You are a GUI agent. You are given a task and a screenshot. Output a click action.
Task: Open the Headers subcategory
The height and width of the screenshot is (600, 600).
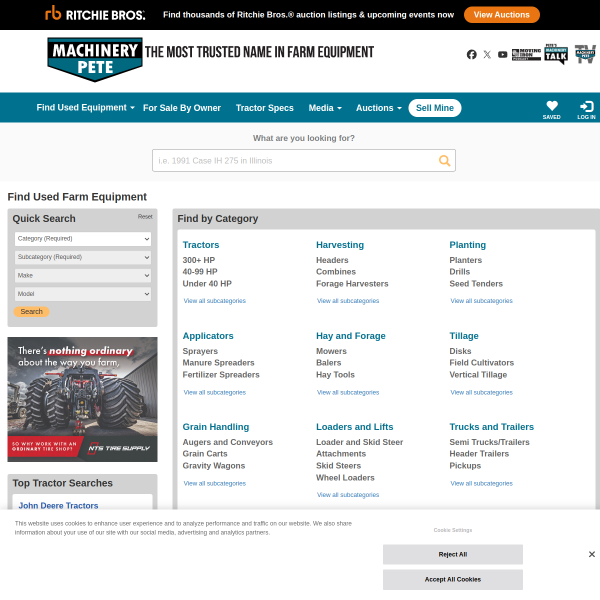pos(332,260)
